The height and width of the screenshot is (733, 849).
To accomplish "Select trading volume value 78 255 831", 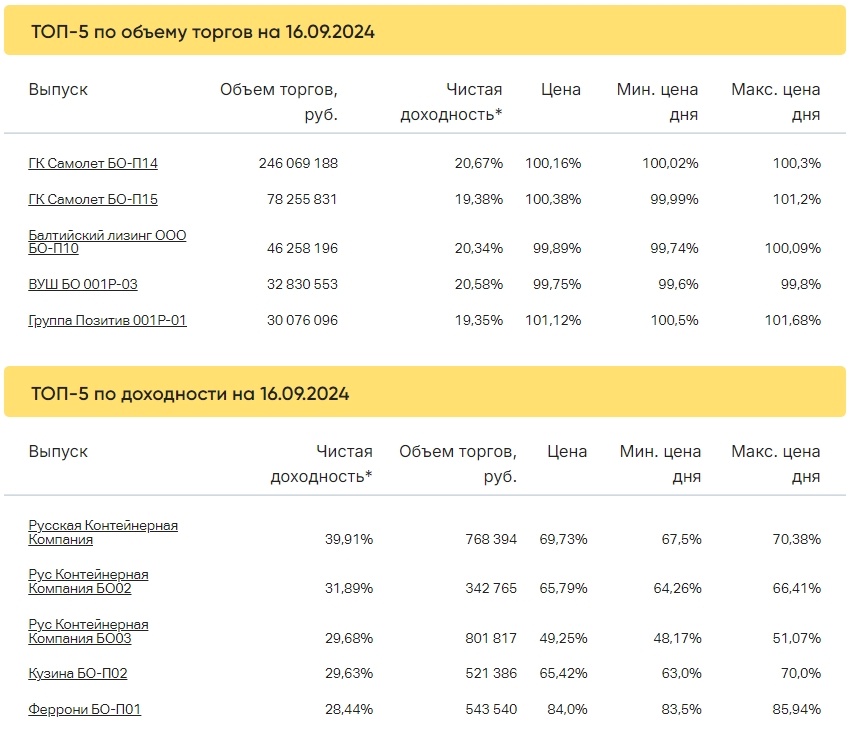I will pos(302,199).
